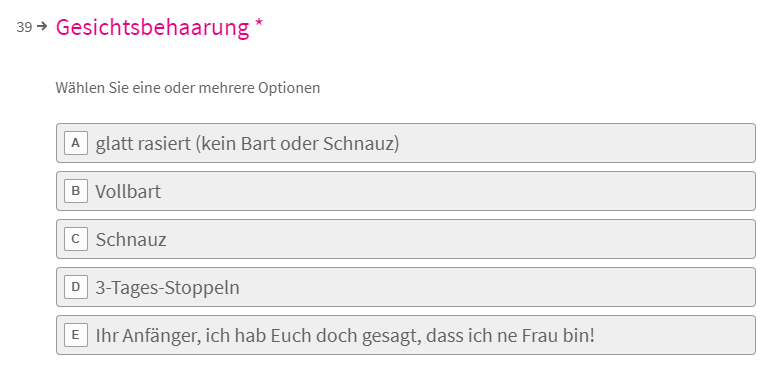The height and width of the screenshot is (374, 771).
Task: Click the 'Gesichtsbehaarung' question heading
Action: (152, 28)
